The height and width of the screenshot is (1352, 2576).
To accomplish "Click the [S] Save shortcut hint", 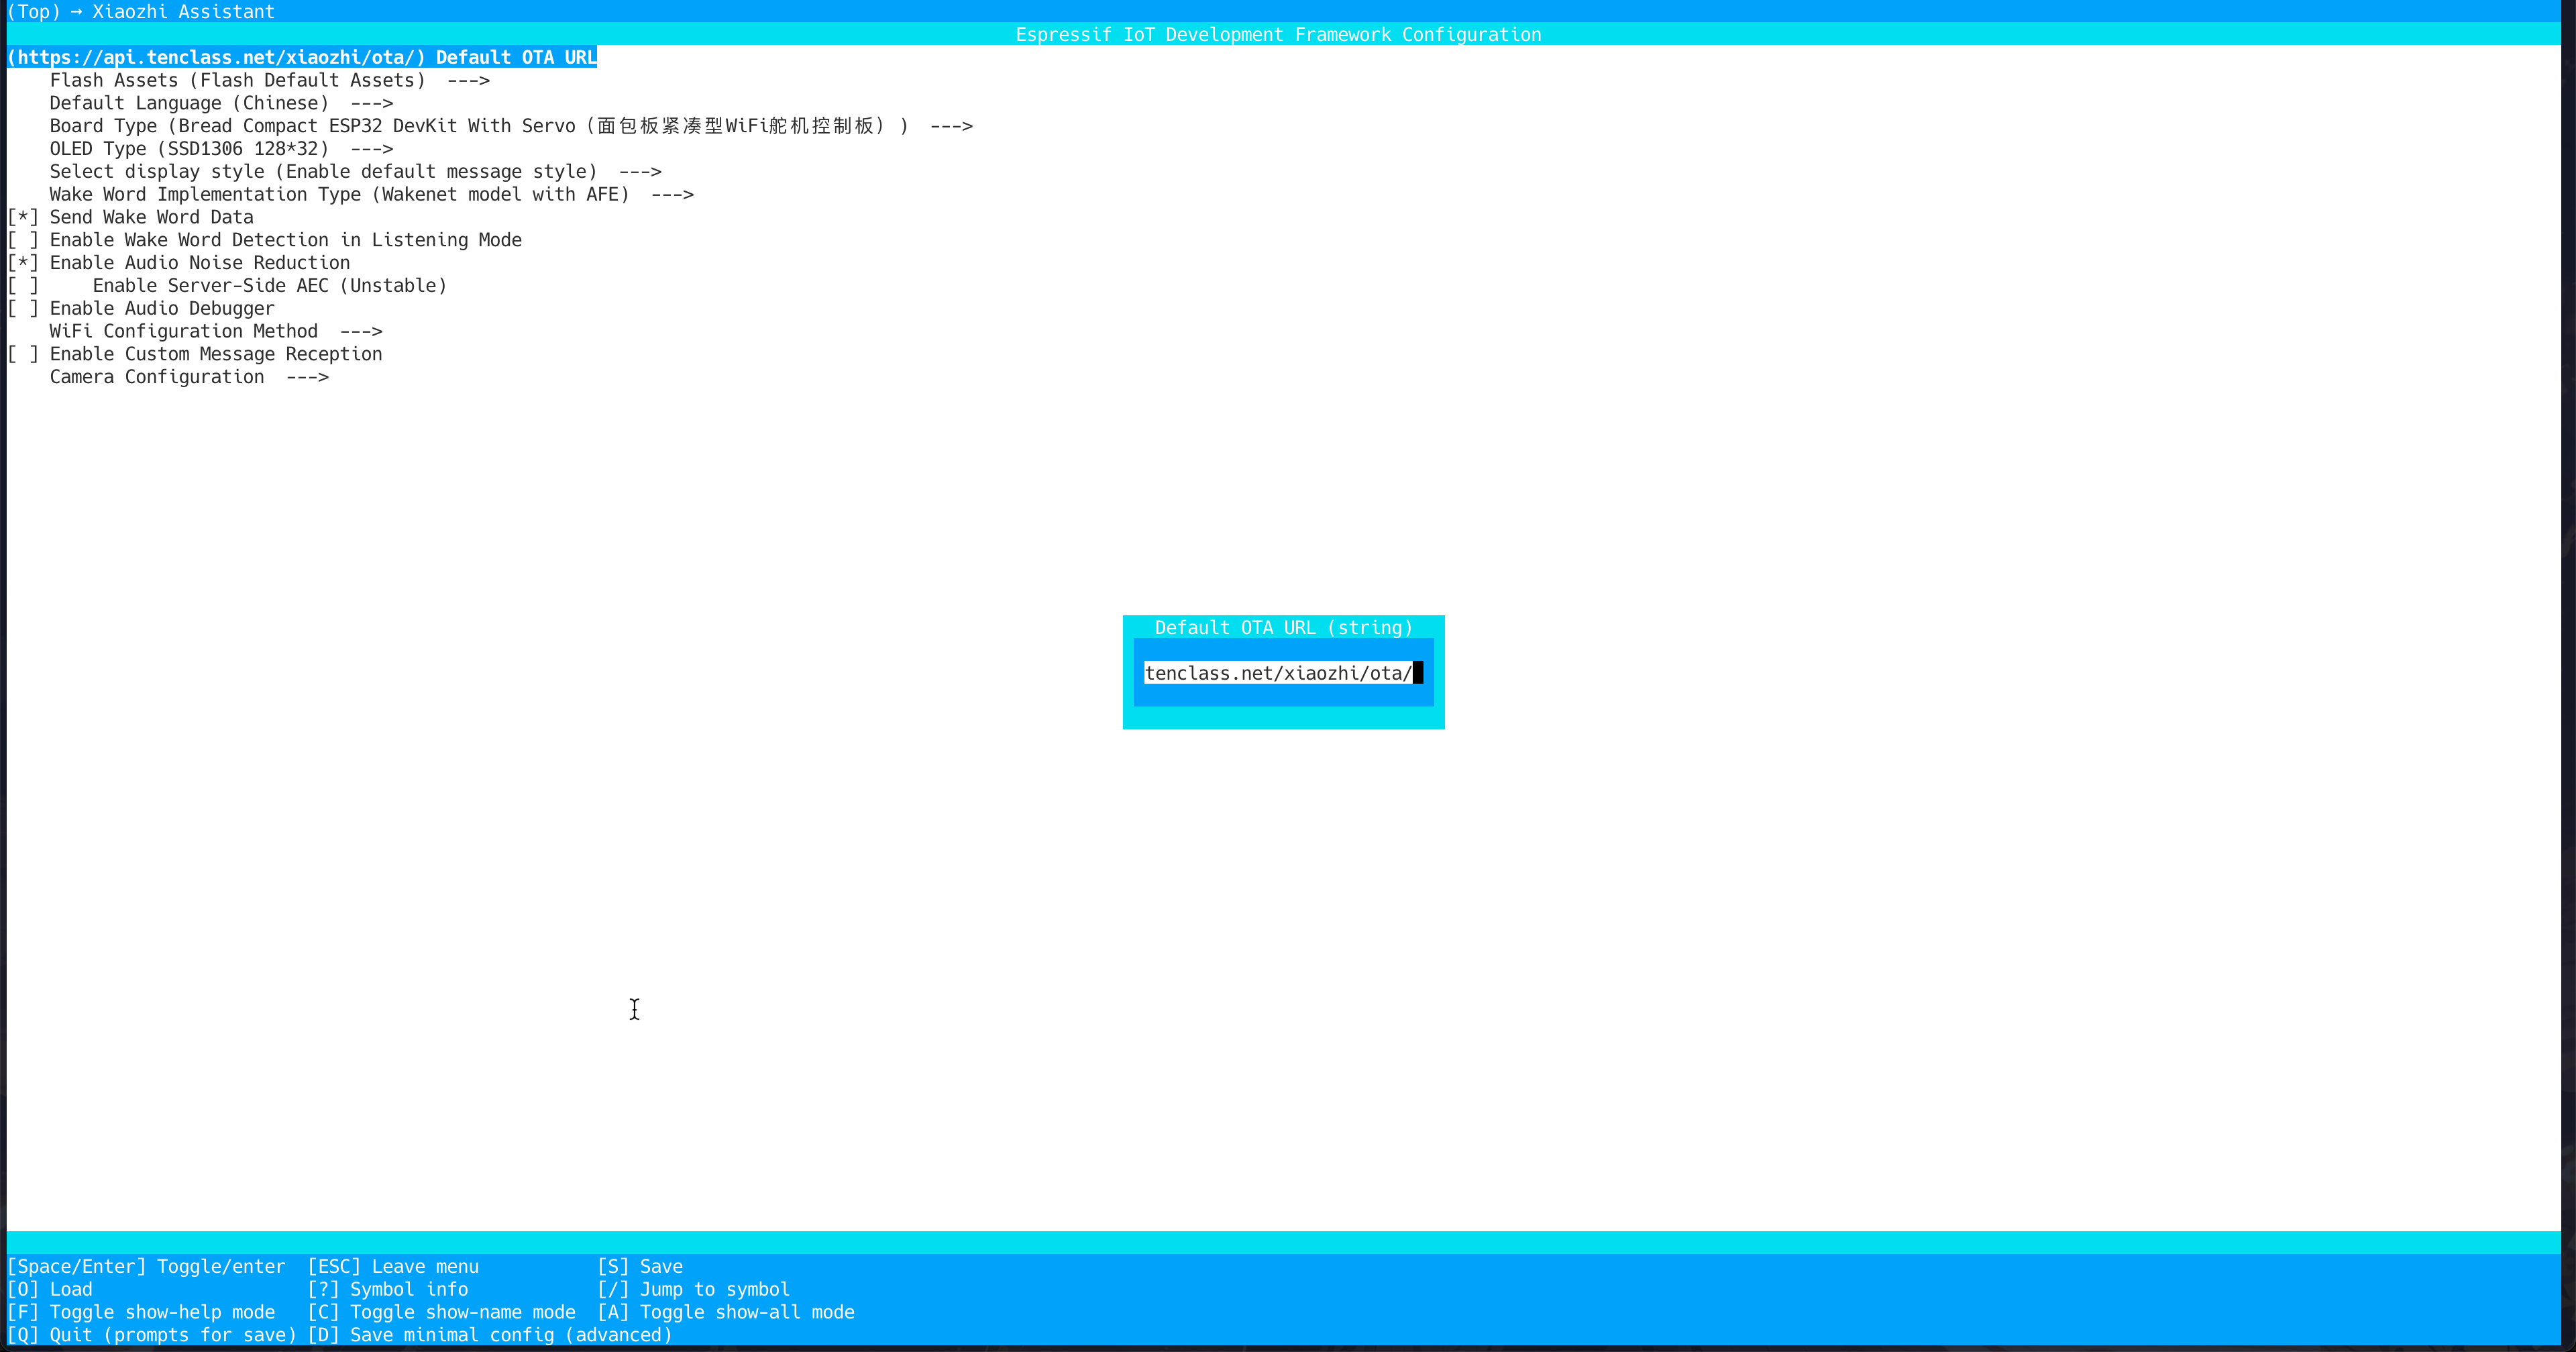I will point(640,1266).
